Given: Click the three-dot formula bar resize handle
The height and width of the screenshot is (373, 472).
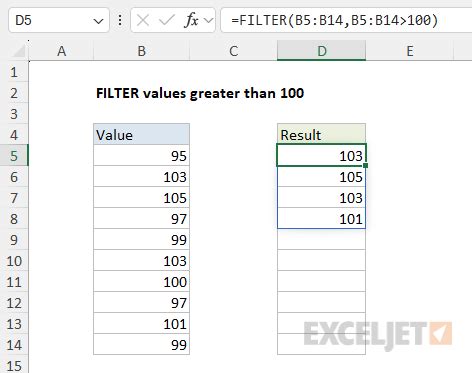Looking at the screenshot, I should (x=120, y=20).
